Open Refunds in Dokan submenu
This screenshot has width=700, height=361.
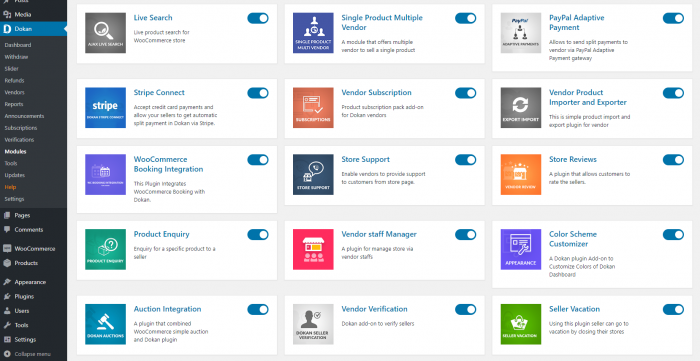tap(14, 81)
